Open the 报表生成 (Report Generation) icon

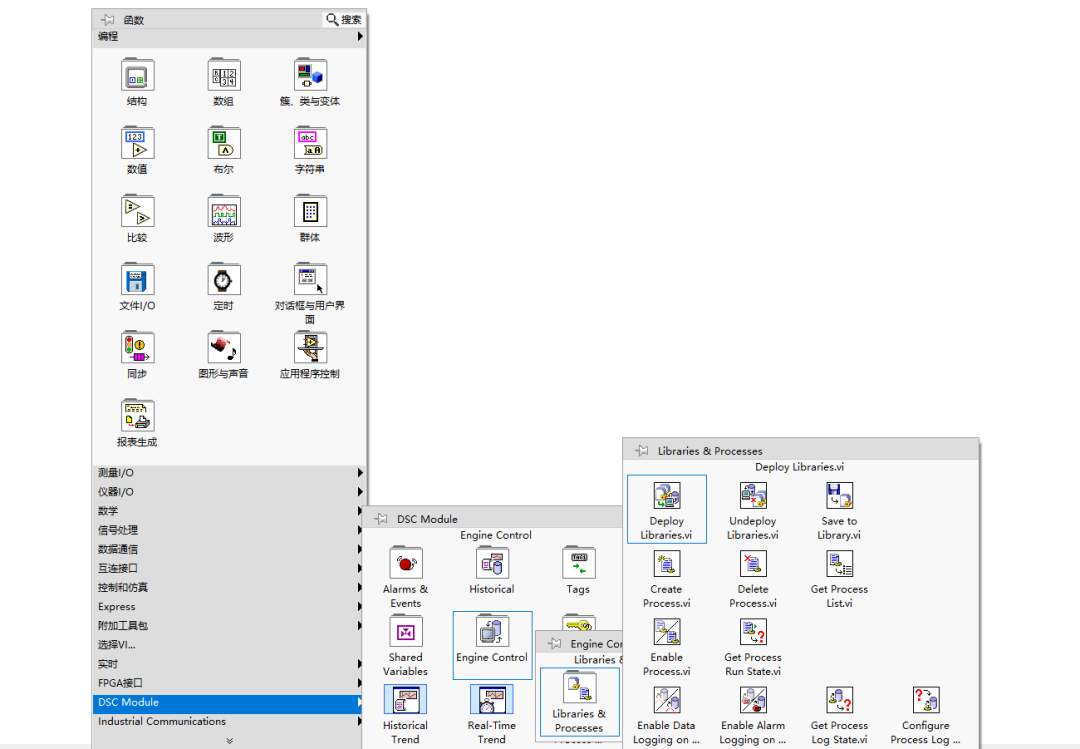(x=137, y=415)
